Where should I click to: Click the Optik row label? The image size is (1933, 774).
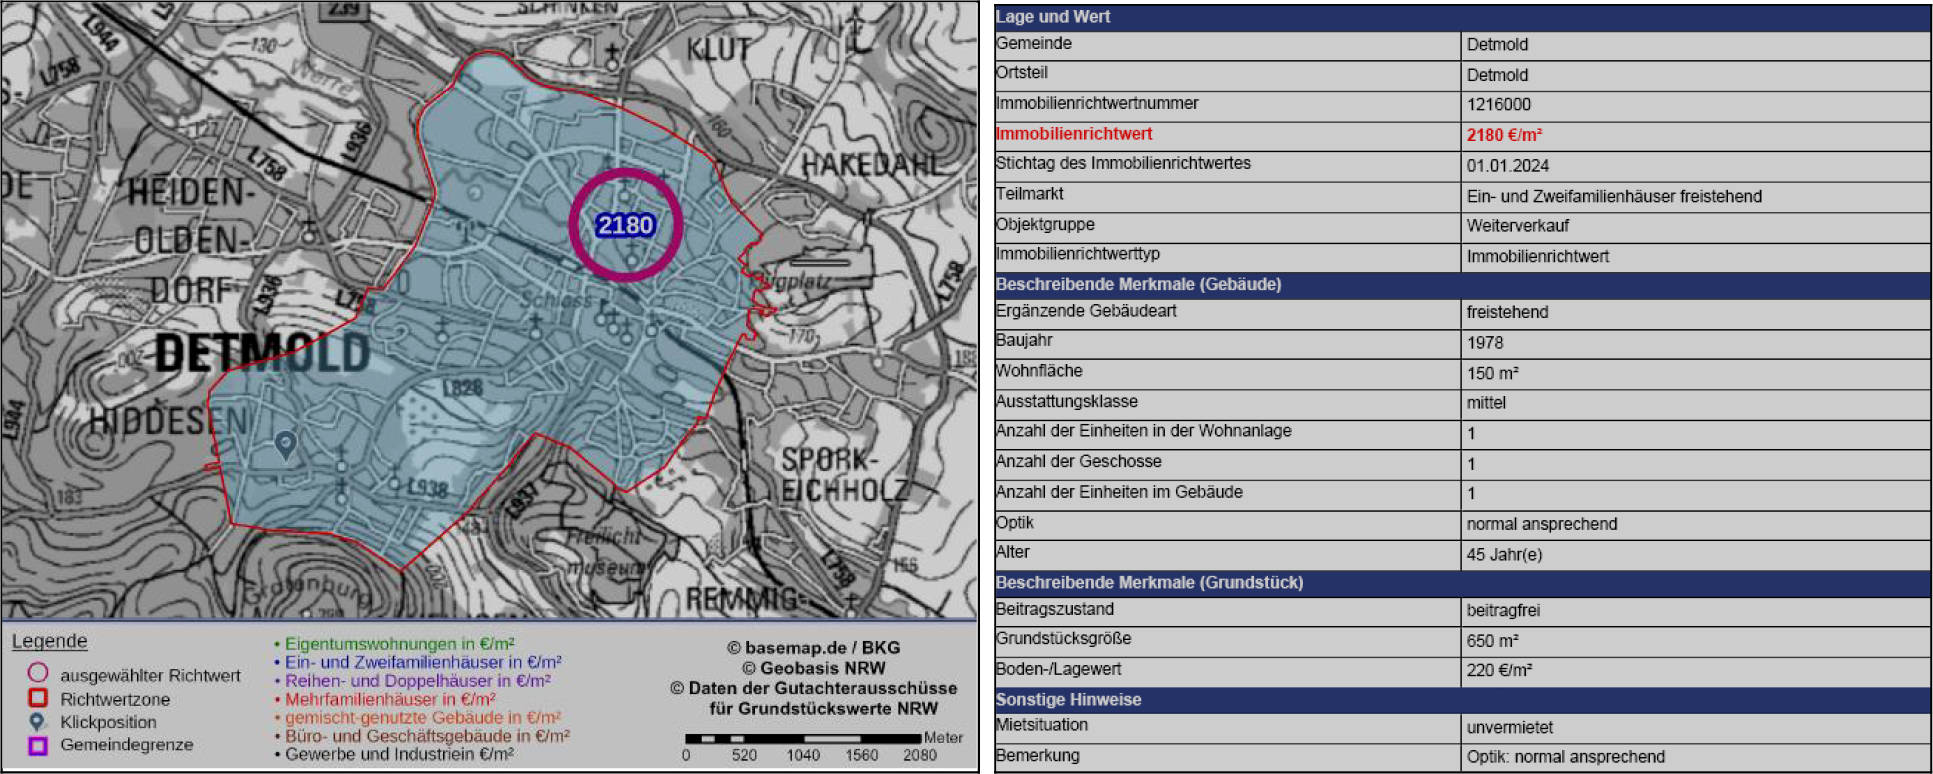1014,522
